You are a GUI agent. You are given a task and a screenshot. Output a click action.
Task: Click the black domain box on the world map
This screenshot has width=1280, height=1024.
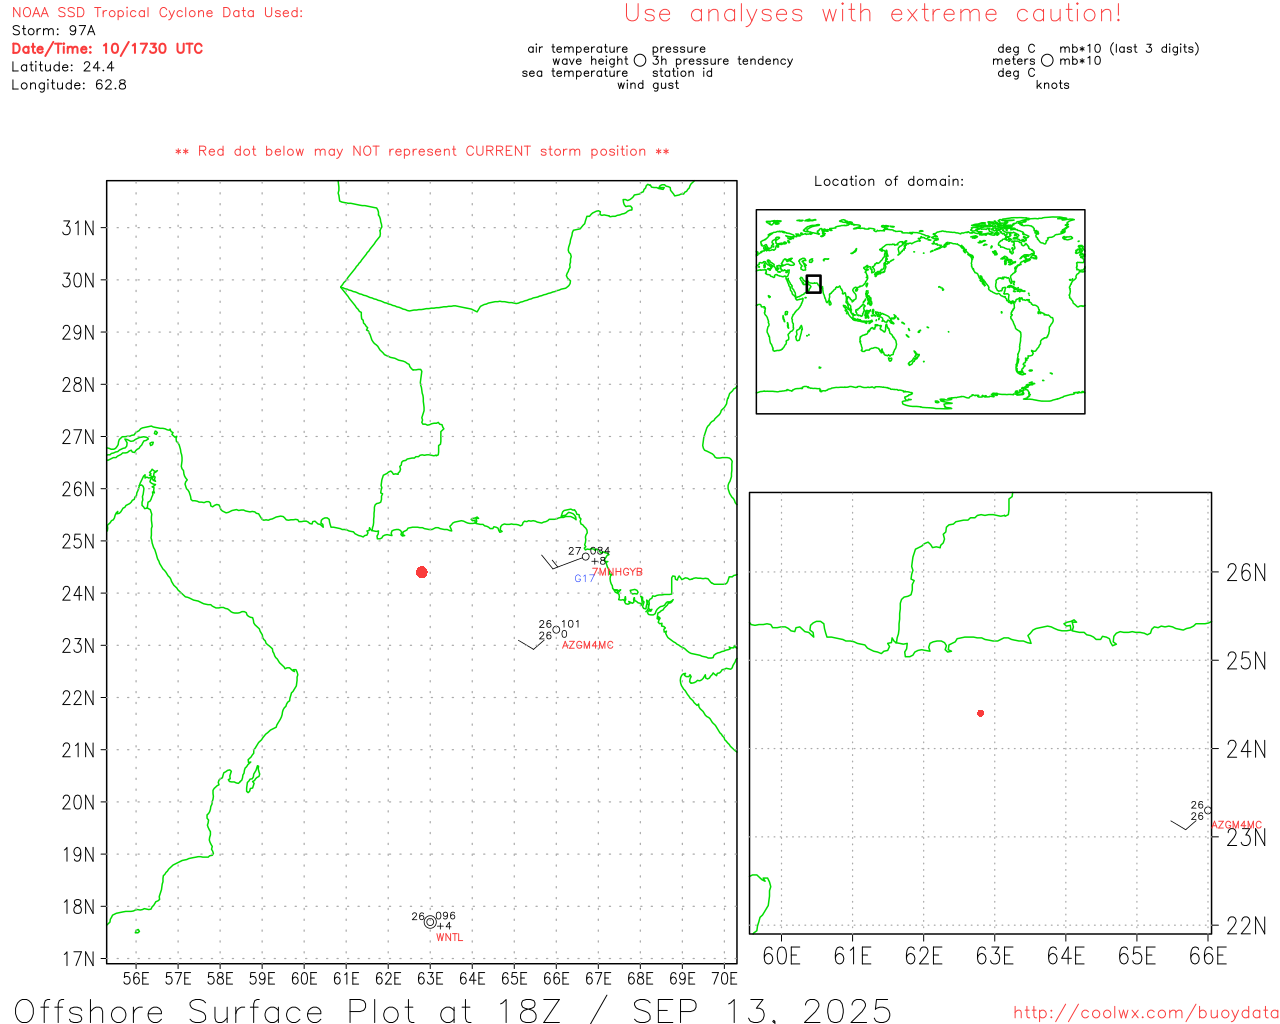tap(813, 284)
